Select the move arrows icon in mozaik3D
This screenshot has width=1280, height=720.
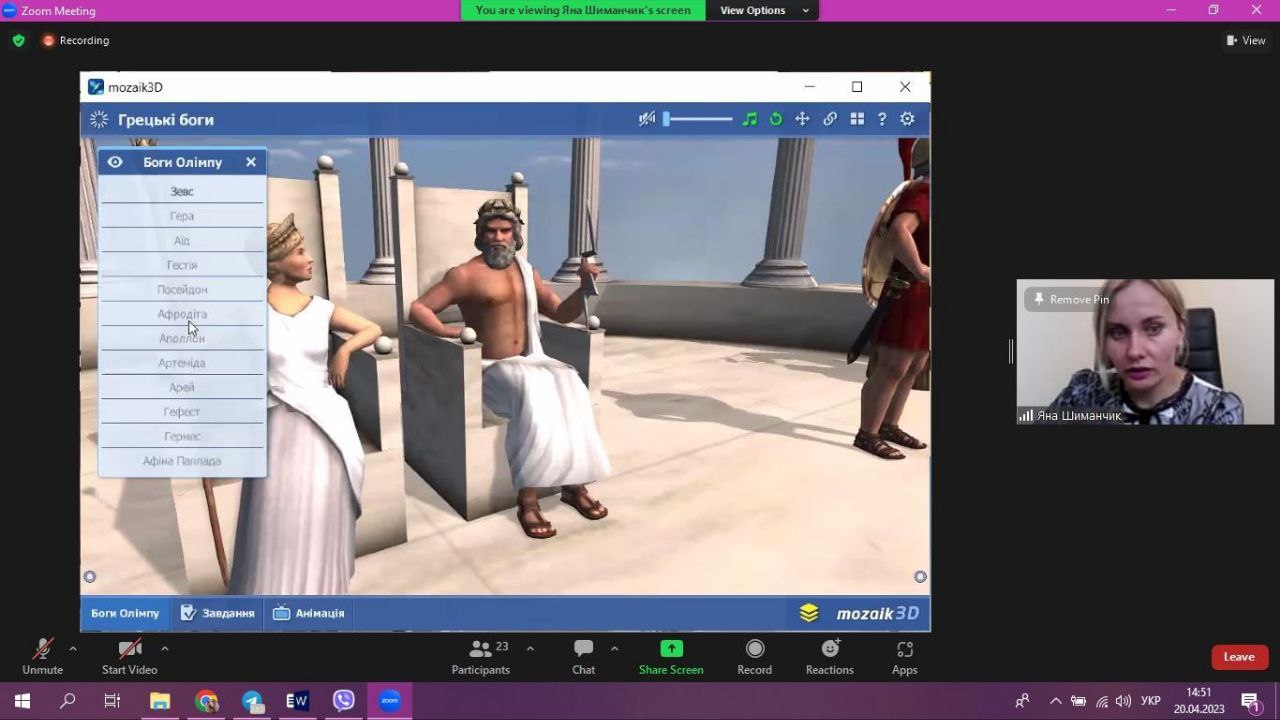[802, 119]
